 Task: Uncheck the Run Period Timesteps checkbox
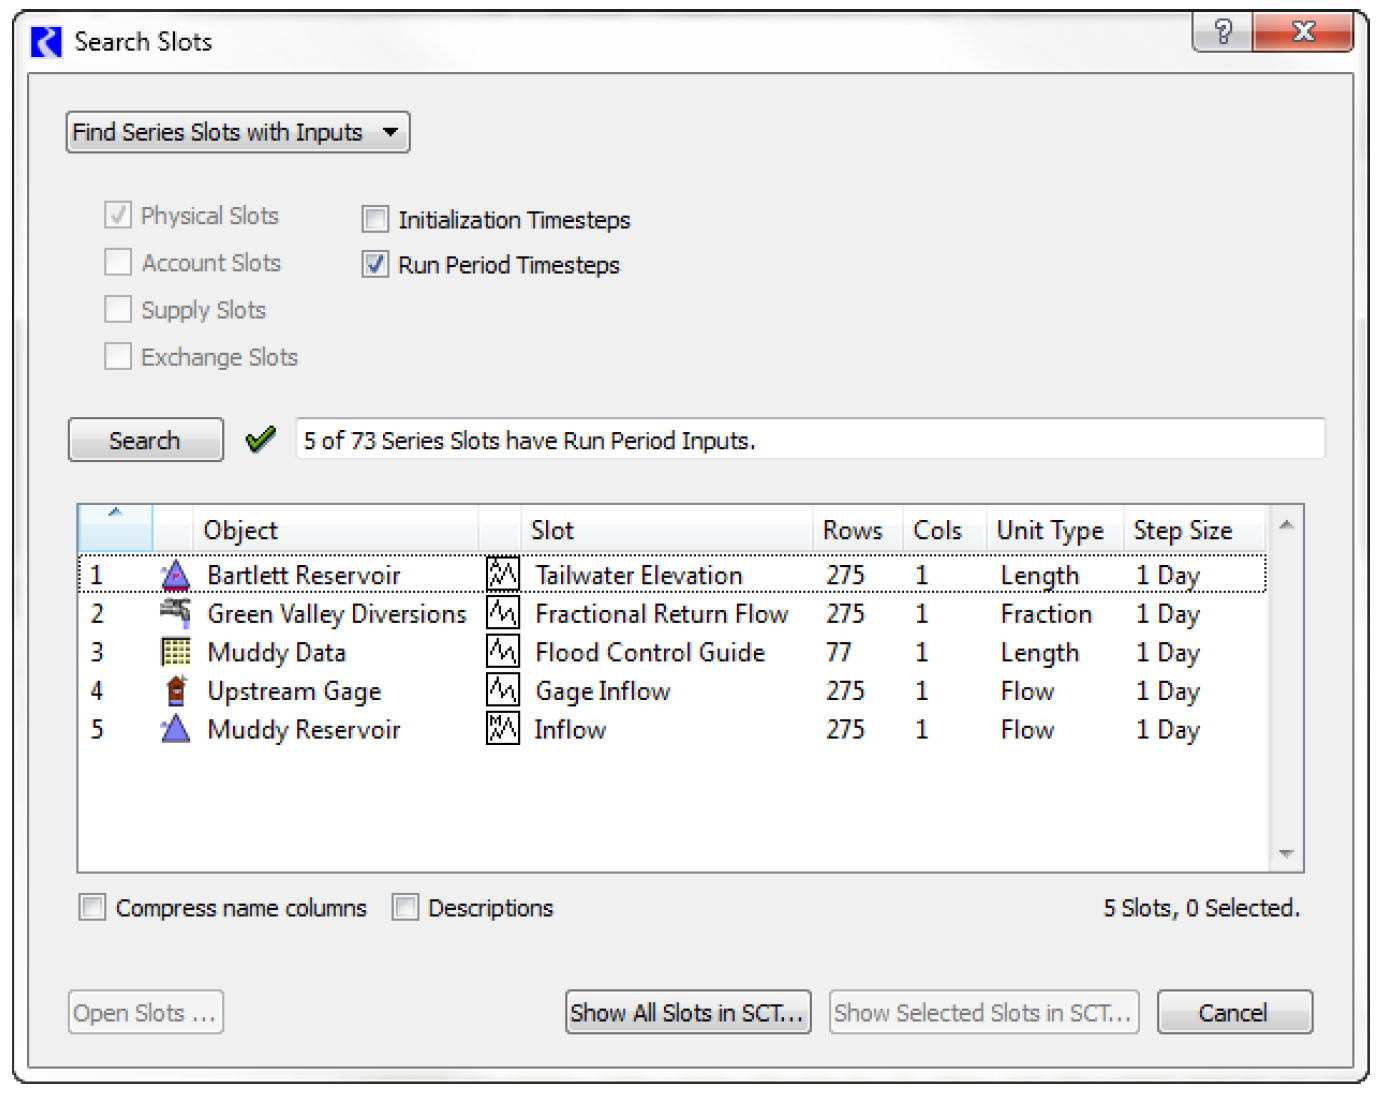click(375, 265)
